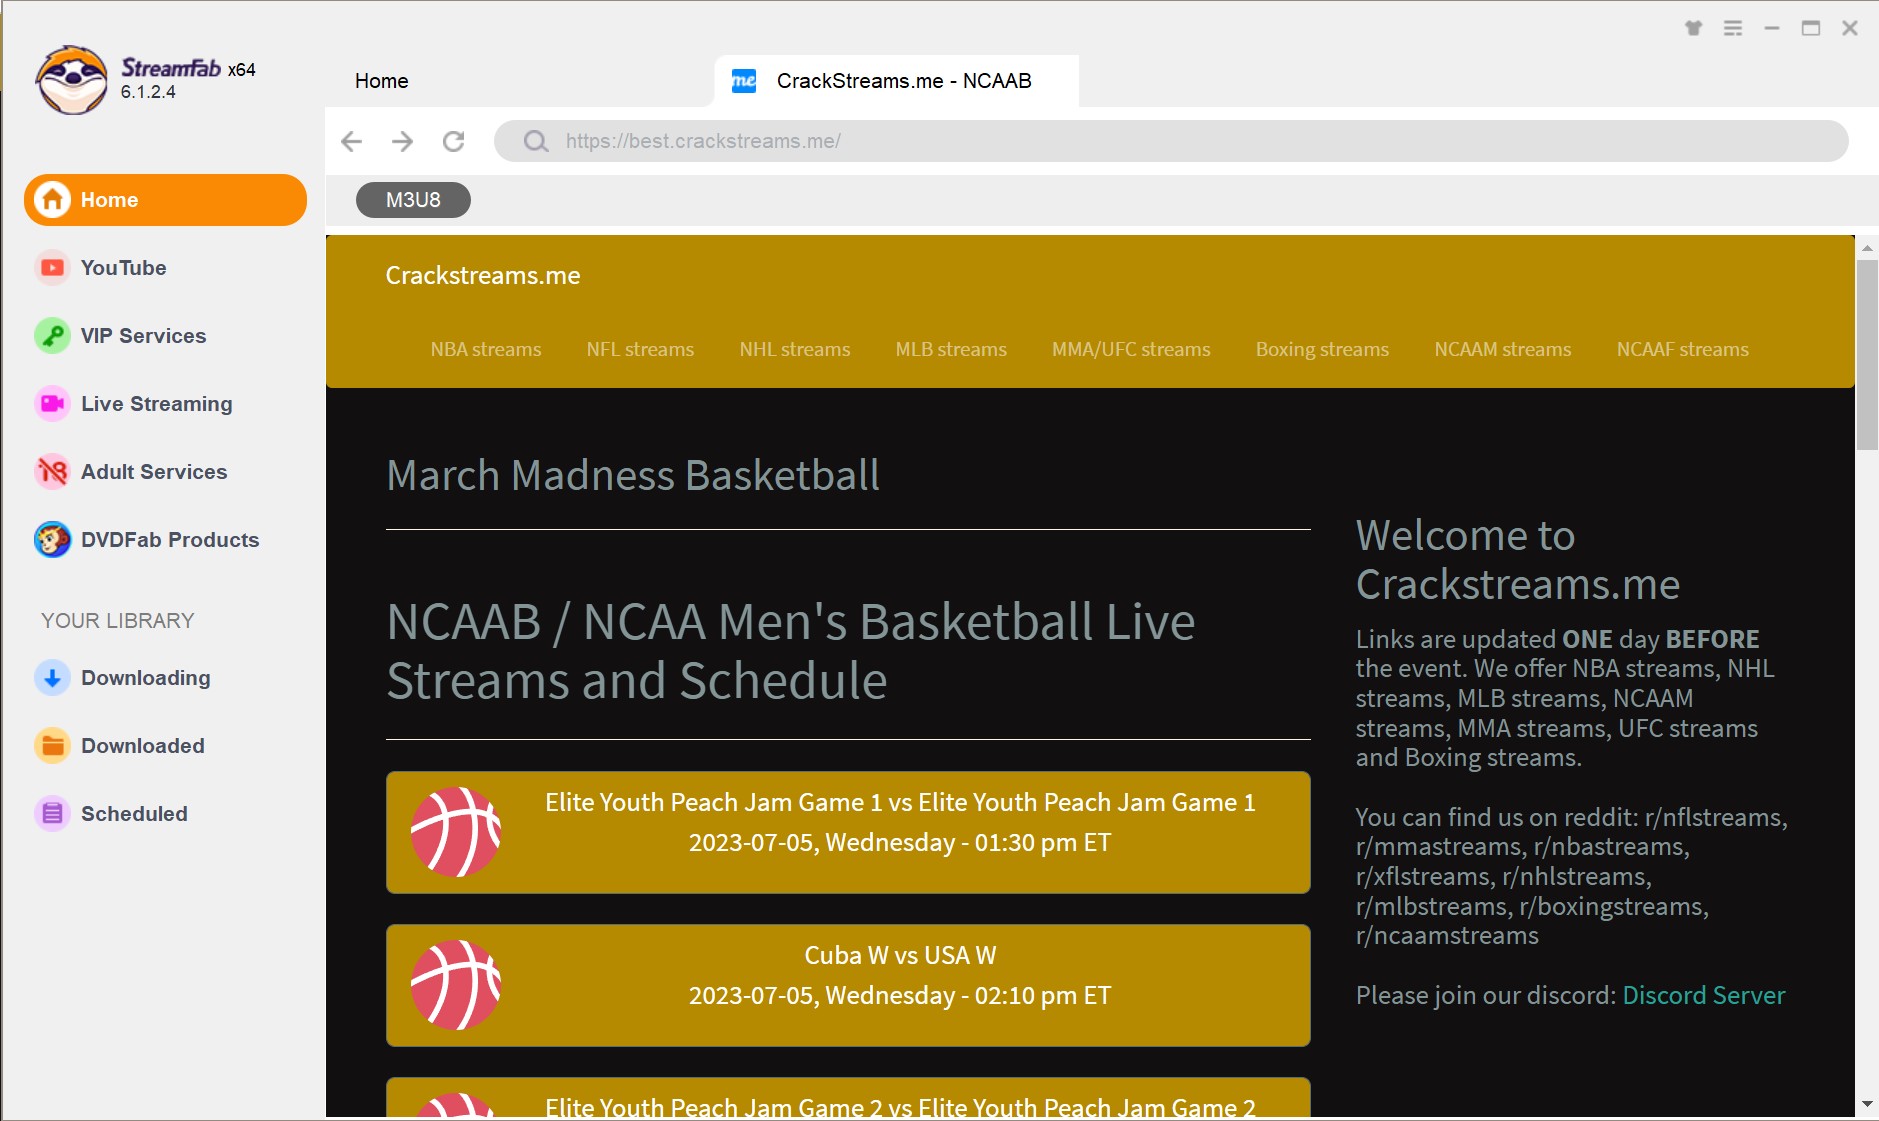This screenshot has width=1879, height=1121.
Task: Click basketball icon for Cuba W game
Action: pyautogui.click(x=456, y=985)
